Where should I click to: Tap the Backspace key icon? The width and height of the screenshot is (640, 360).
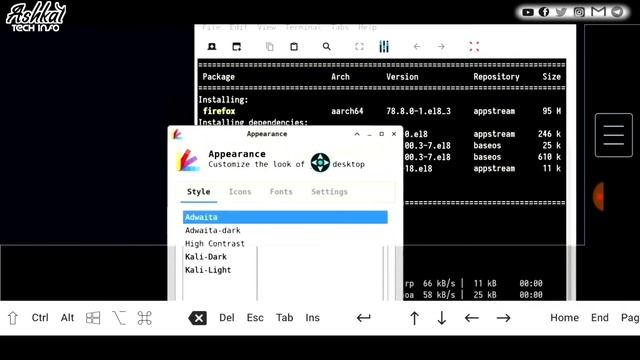click(198, 318)
